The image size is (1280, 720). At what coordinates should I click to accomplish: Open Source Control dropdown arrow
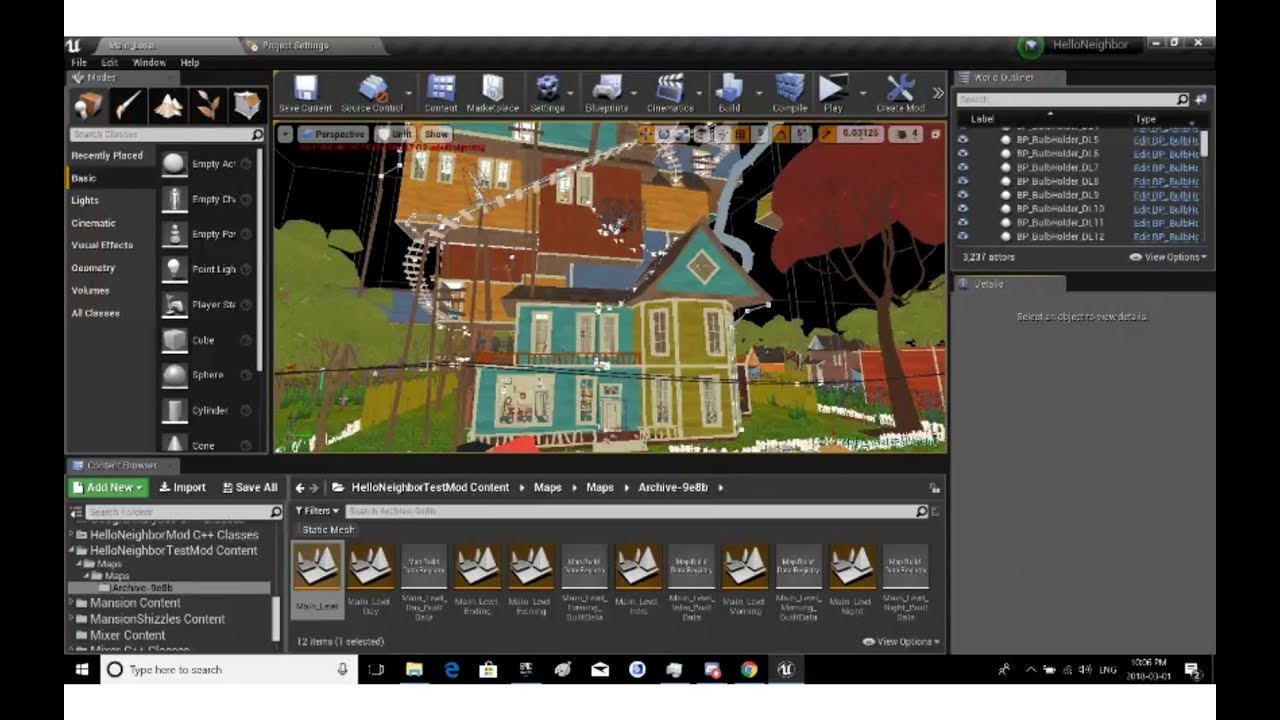[x=411, y=91]
